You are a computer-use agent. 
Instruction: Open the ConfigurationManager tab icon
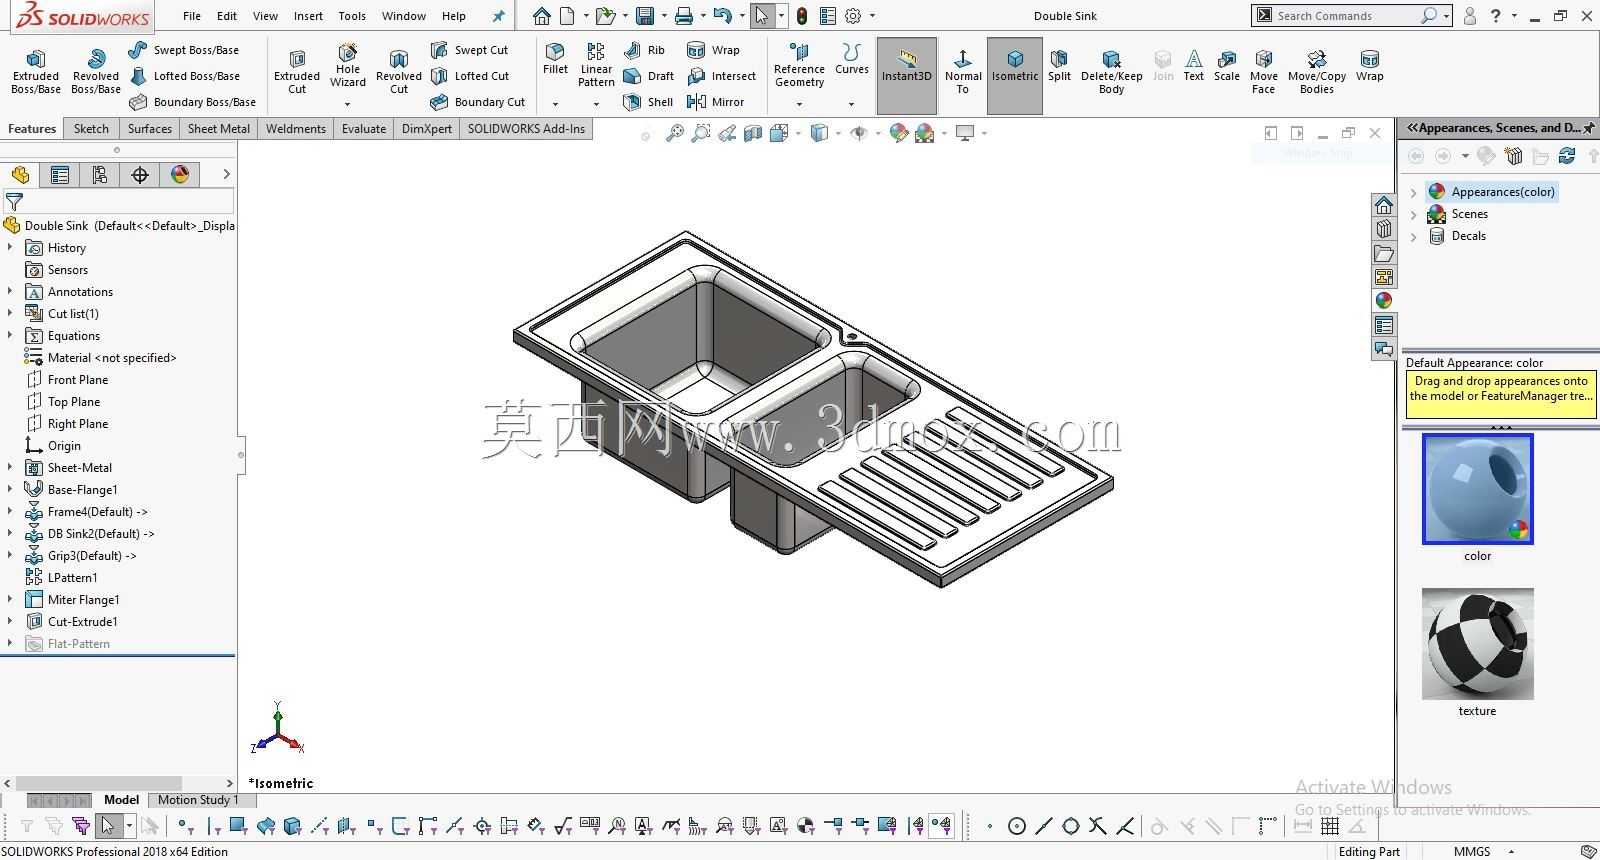(x=100, y=175)
